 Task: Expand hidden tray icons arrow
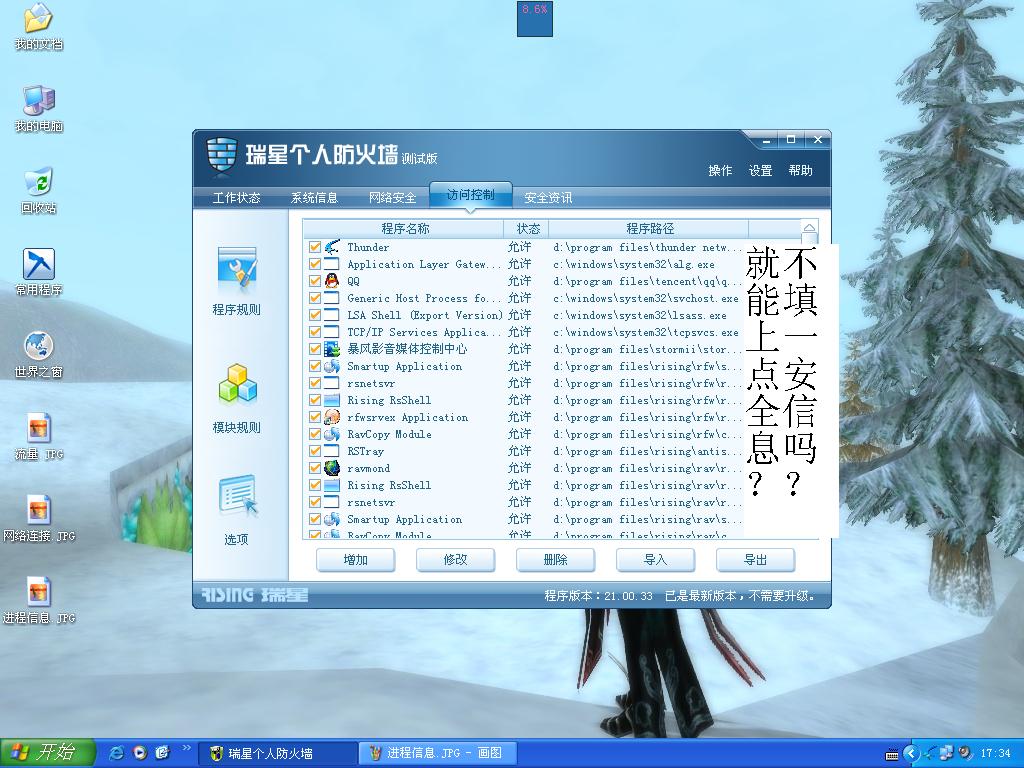(911, 754)
